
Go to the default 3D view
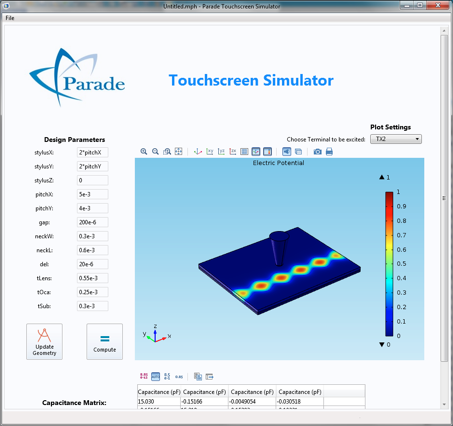198,152
